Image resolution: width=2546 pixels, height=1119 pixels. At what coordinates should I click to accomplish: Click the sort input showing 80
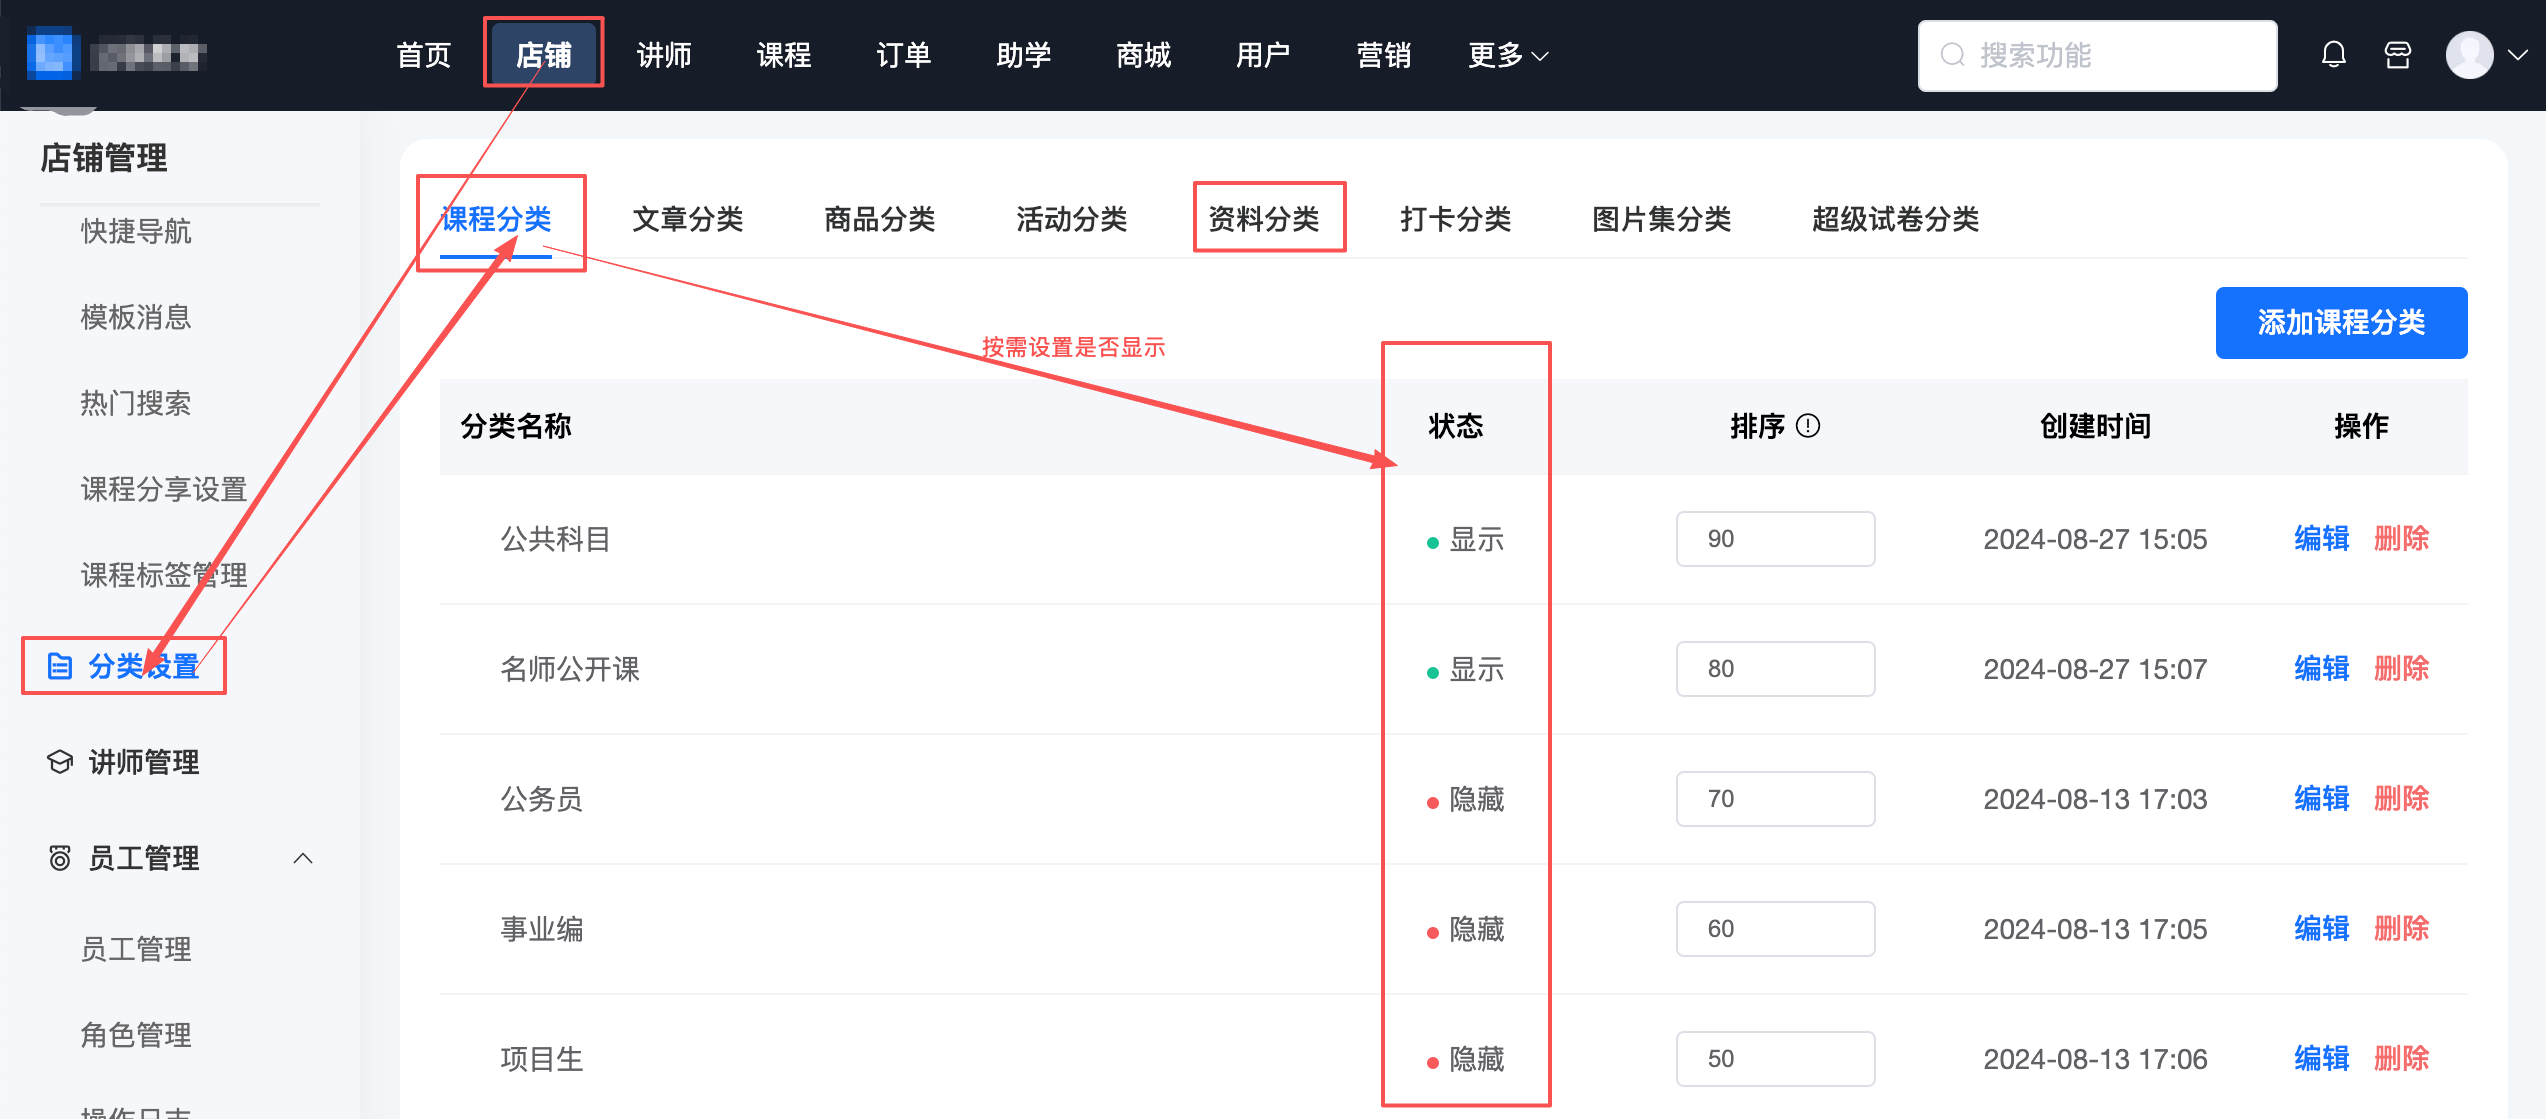pyautogui.click(x=1774, y=669)
